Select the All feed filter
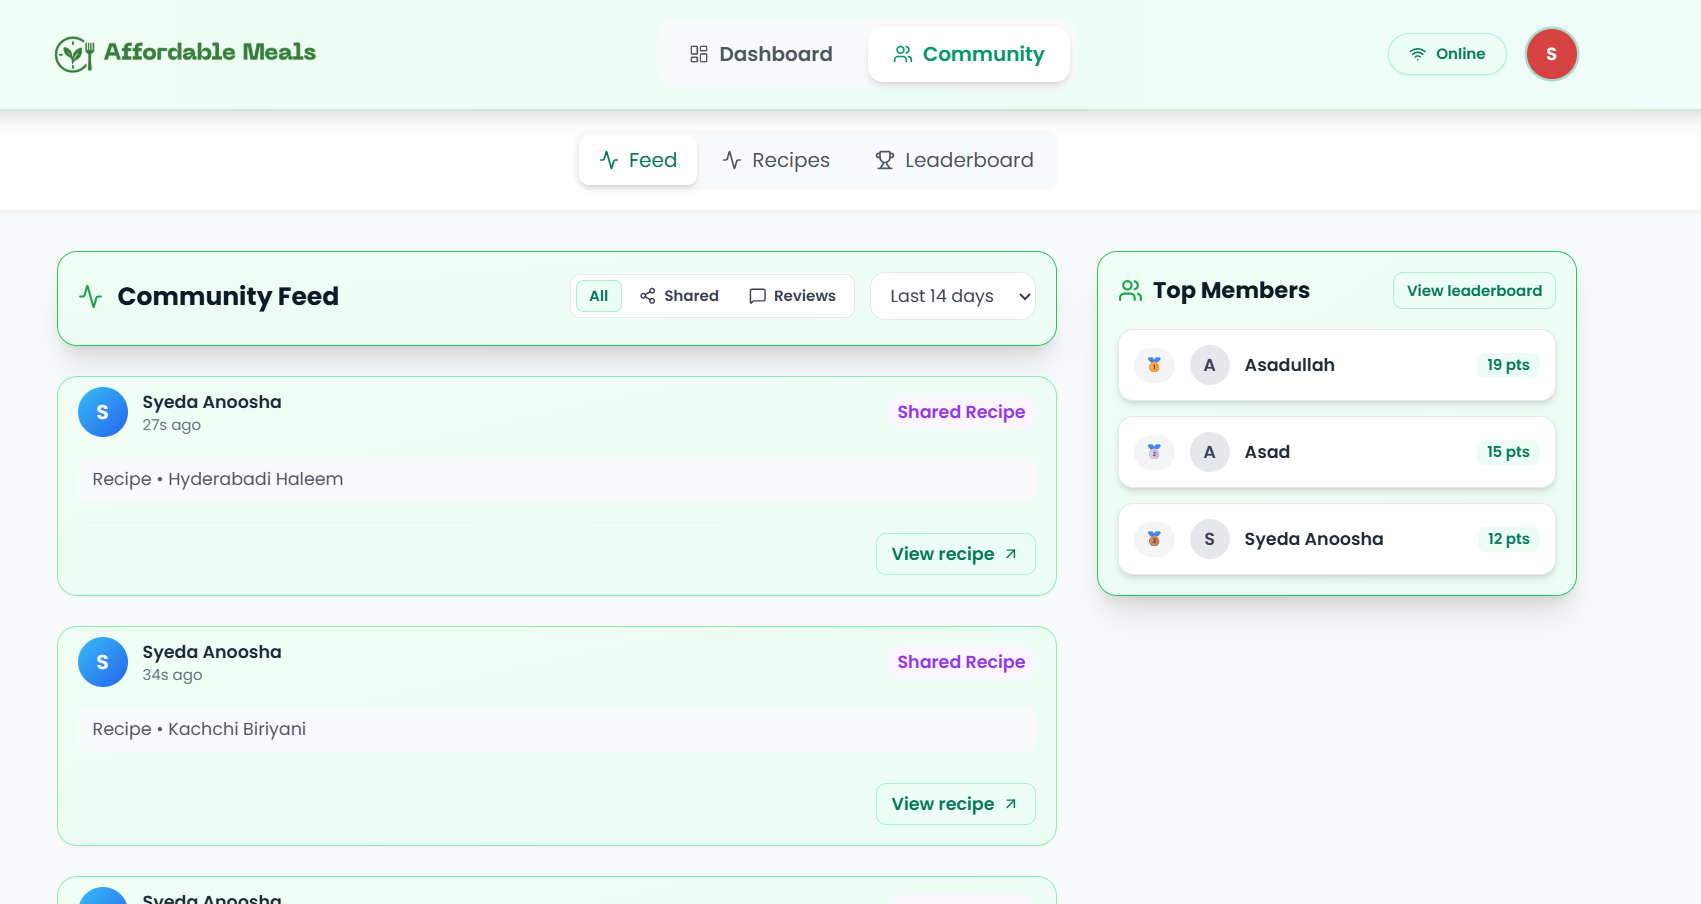The width and height of the screenshot is (1701, 904). (x=599, y=296)
